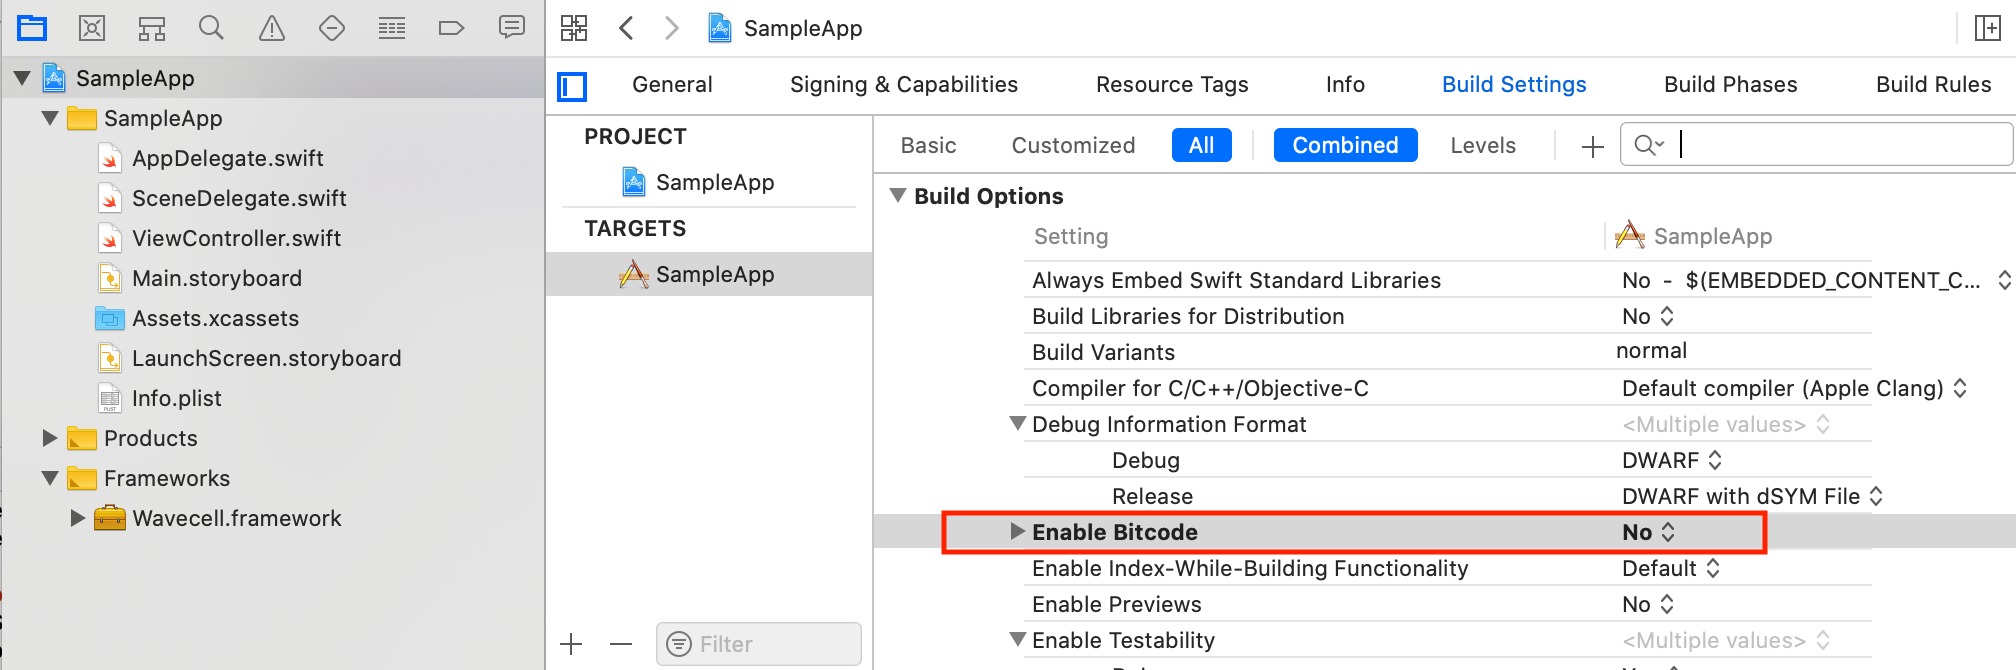Open the Issue navigator warning icon
This screenshot has width=2016, height=670.
(x=272, y=27)
